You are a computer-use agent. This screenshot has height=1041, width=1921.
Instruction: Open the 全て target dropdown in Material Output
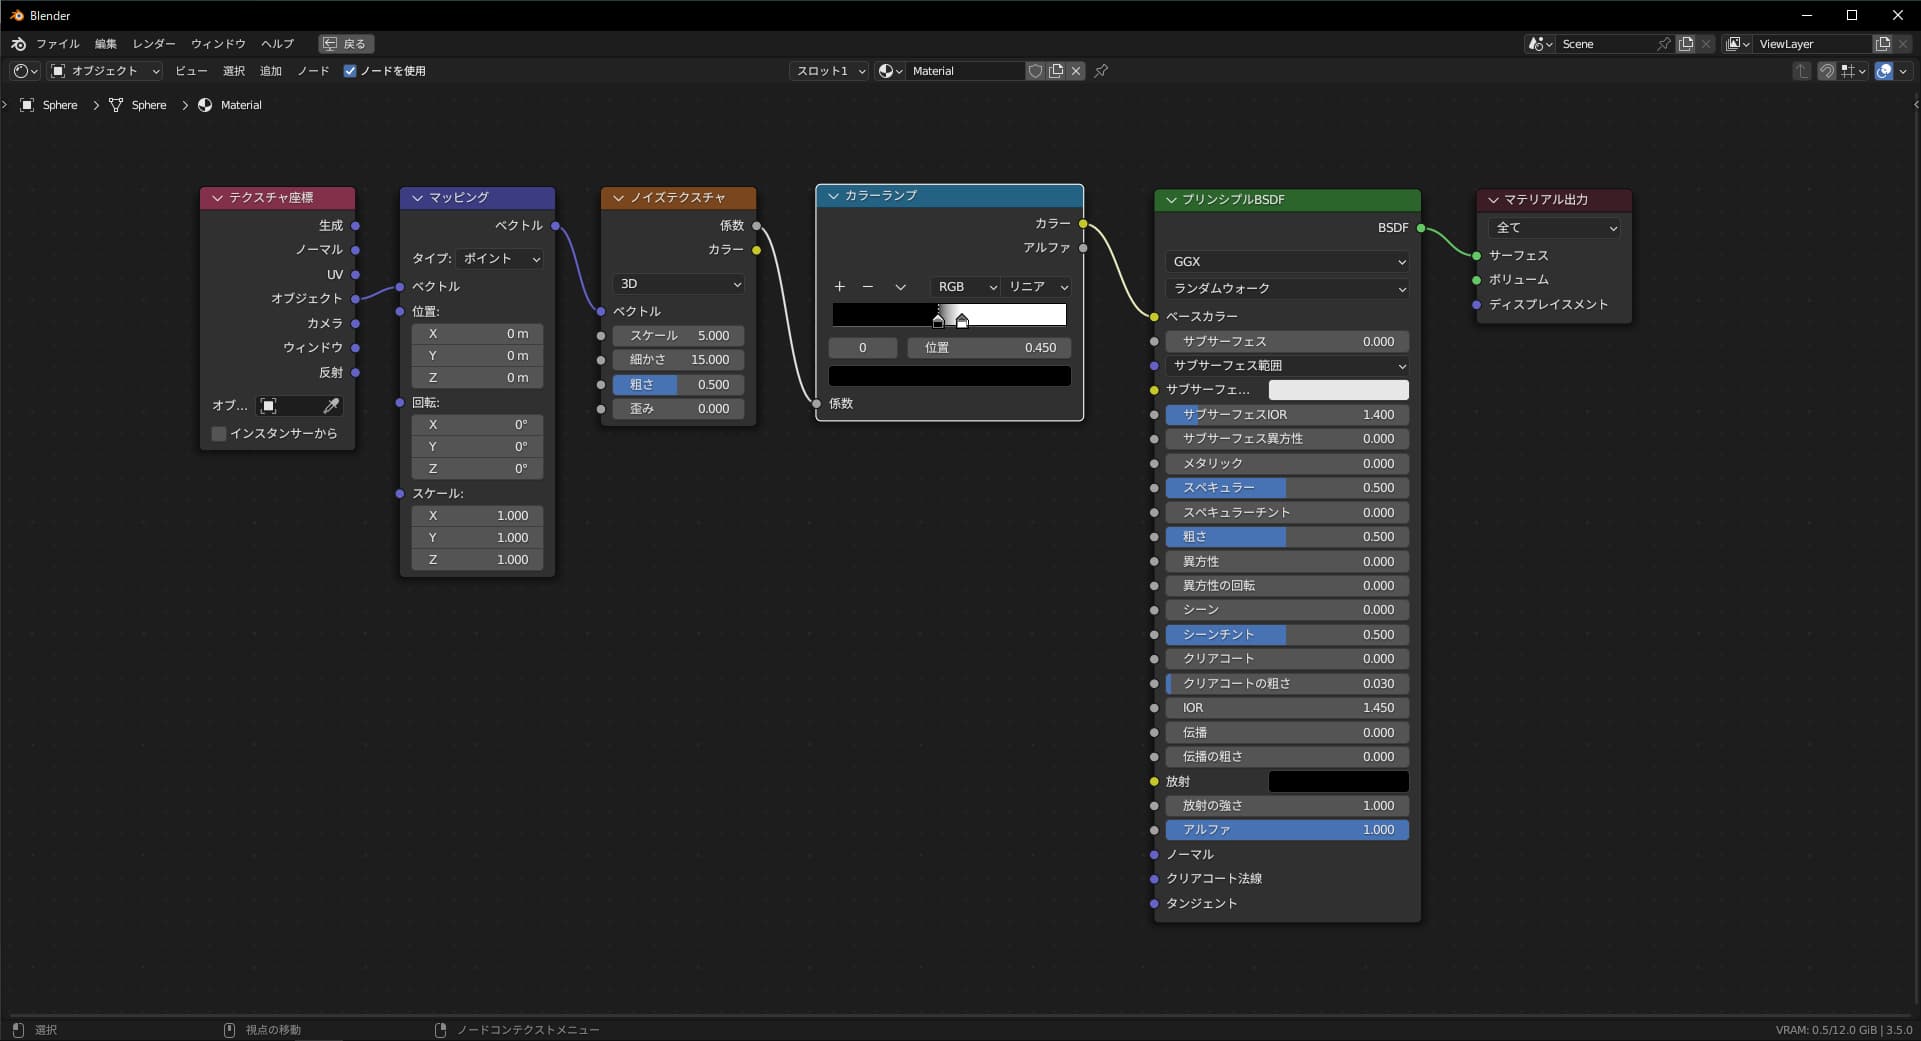[1554, 228]
